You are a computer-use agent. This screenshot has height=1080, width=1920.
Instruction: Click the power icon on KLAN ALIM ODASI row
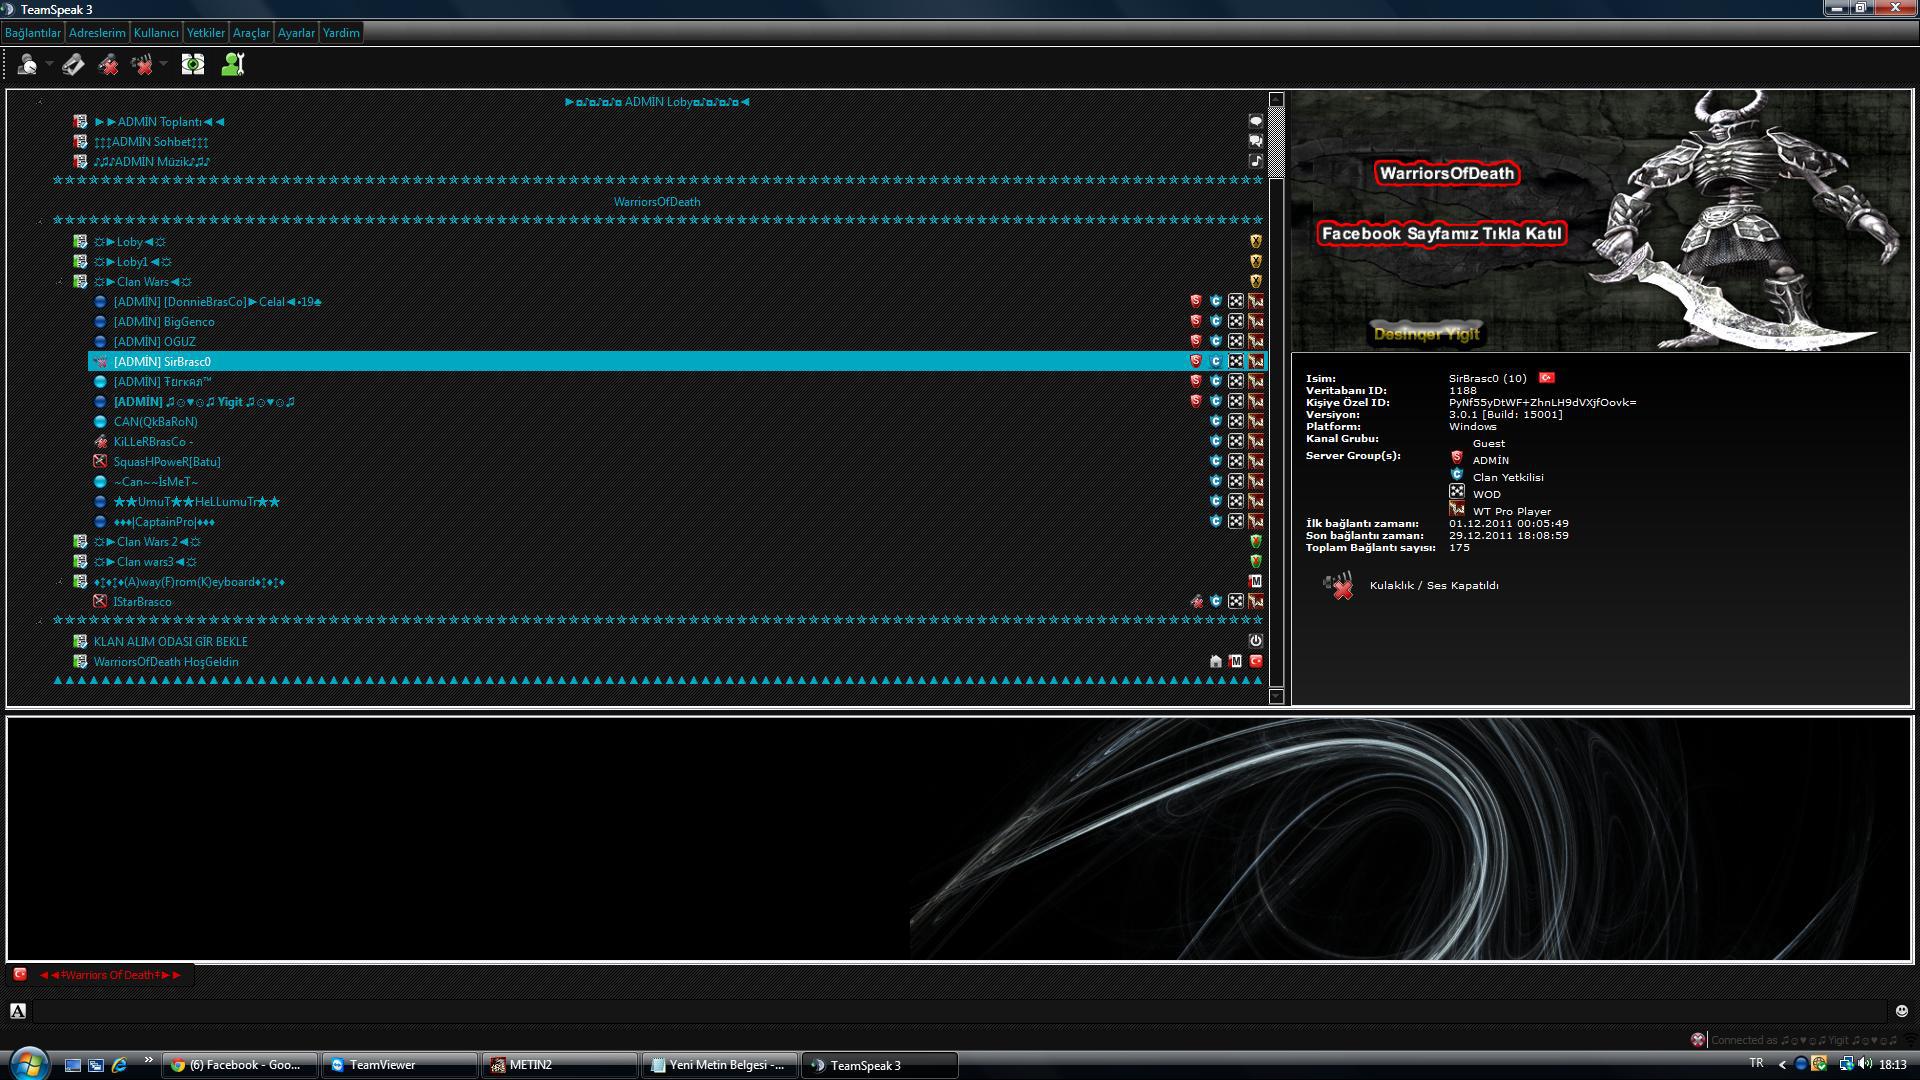coord(1256,641)
